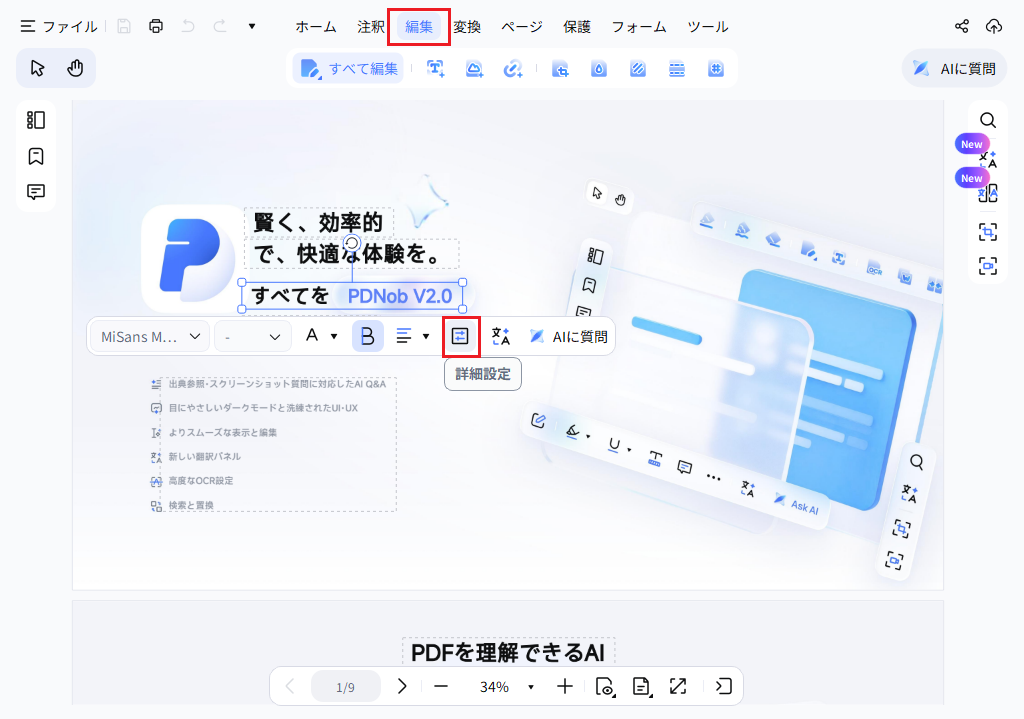The image size is (1024, 719).
Task: Expand the quick access dropdown arrow
Action: [x=252, y=26]
